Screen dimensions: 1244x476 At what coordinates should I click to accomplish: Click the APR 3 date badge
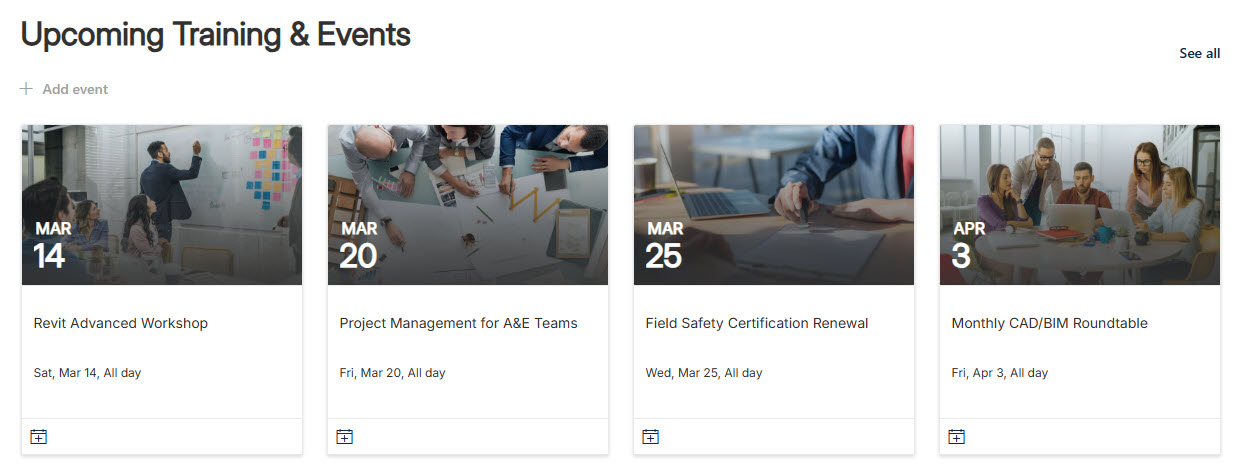tap(968, 247)
